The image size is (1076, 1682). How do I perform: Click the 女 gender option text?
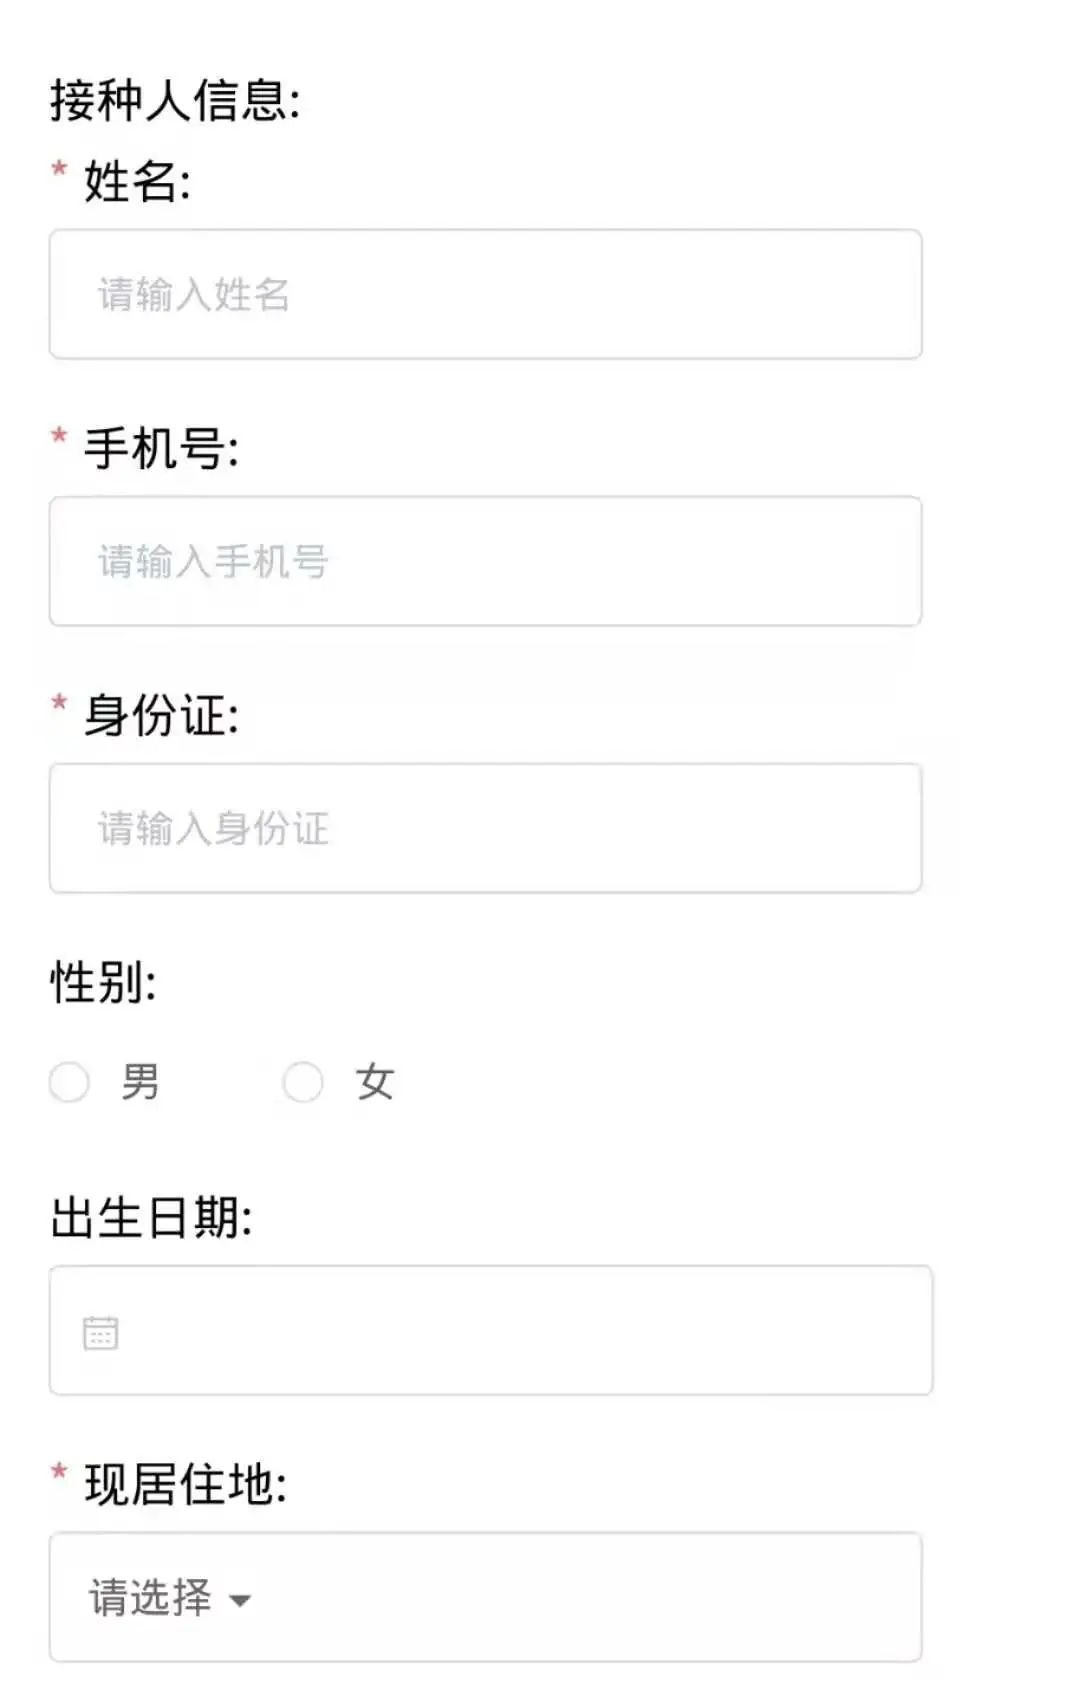pos(375,1082)
